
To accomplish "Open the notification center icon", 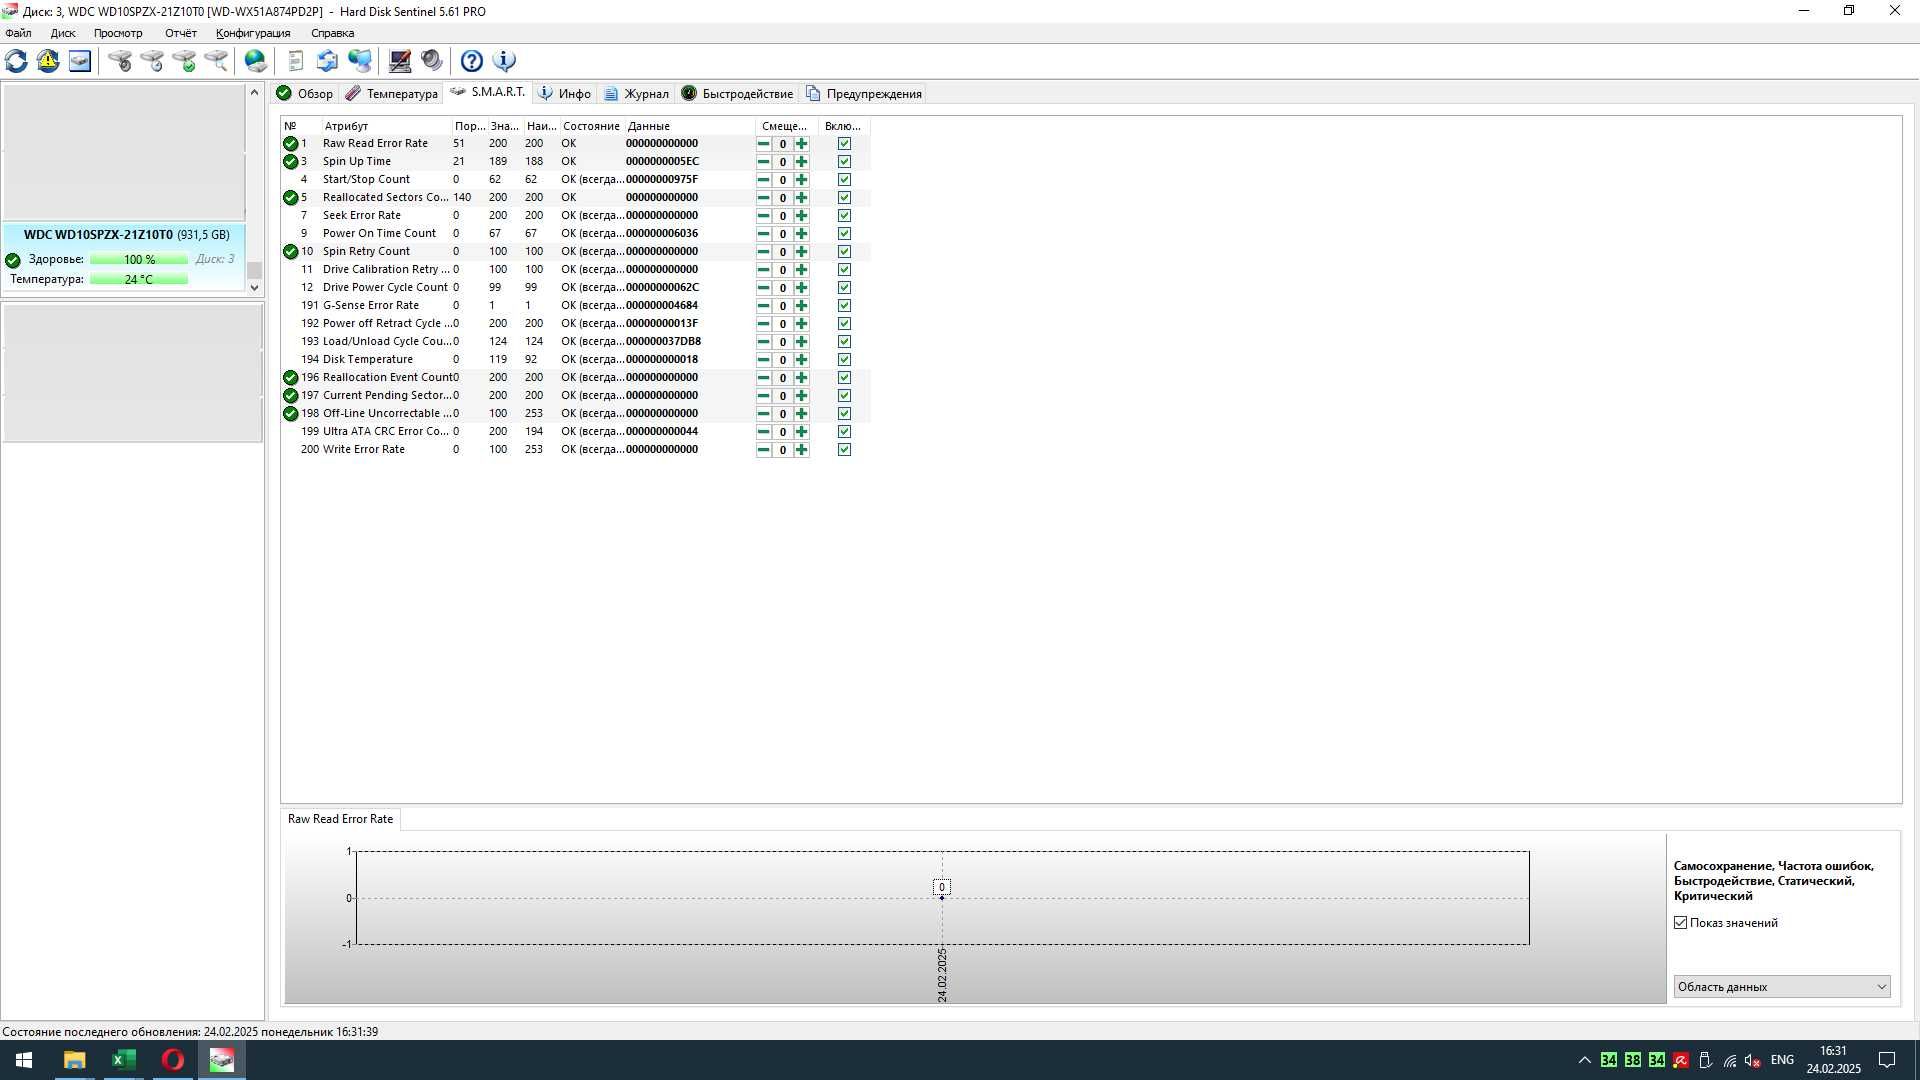I will point(1887,1060).
